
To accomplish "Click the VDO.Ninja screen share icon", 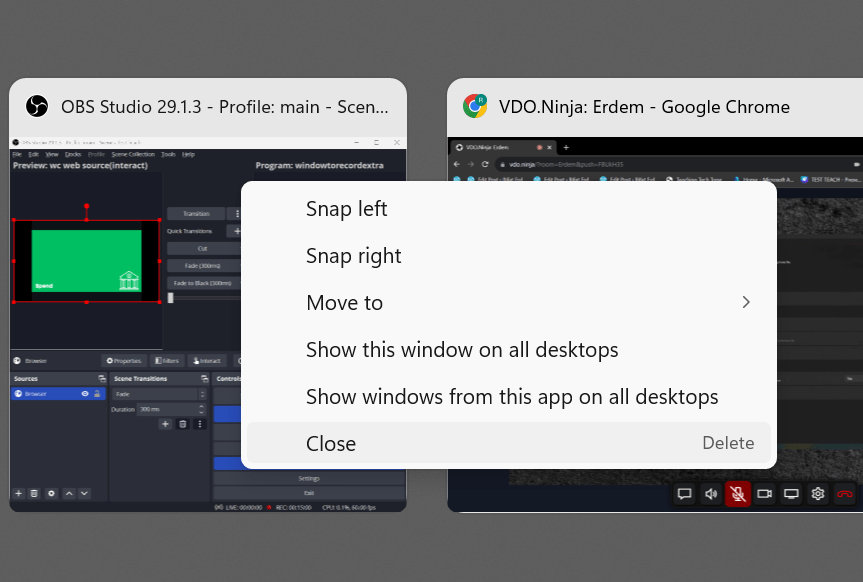I will (x=791, y=494).
